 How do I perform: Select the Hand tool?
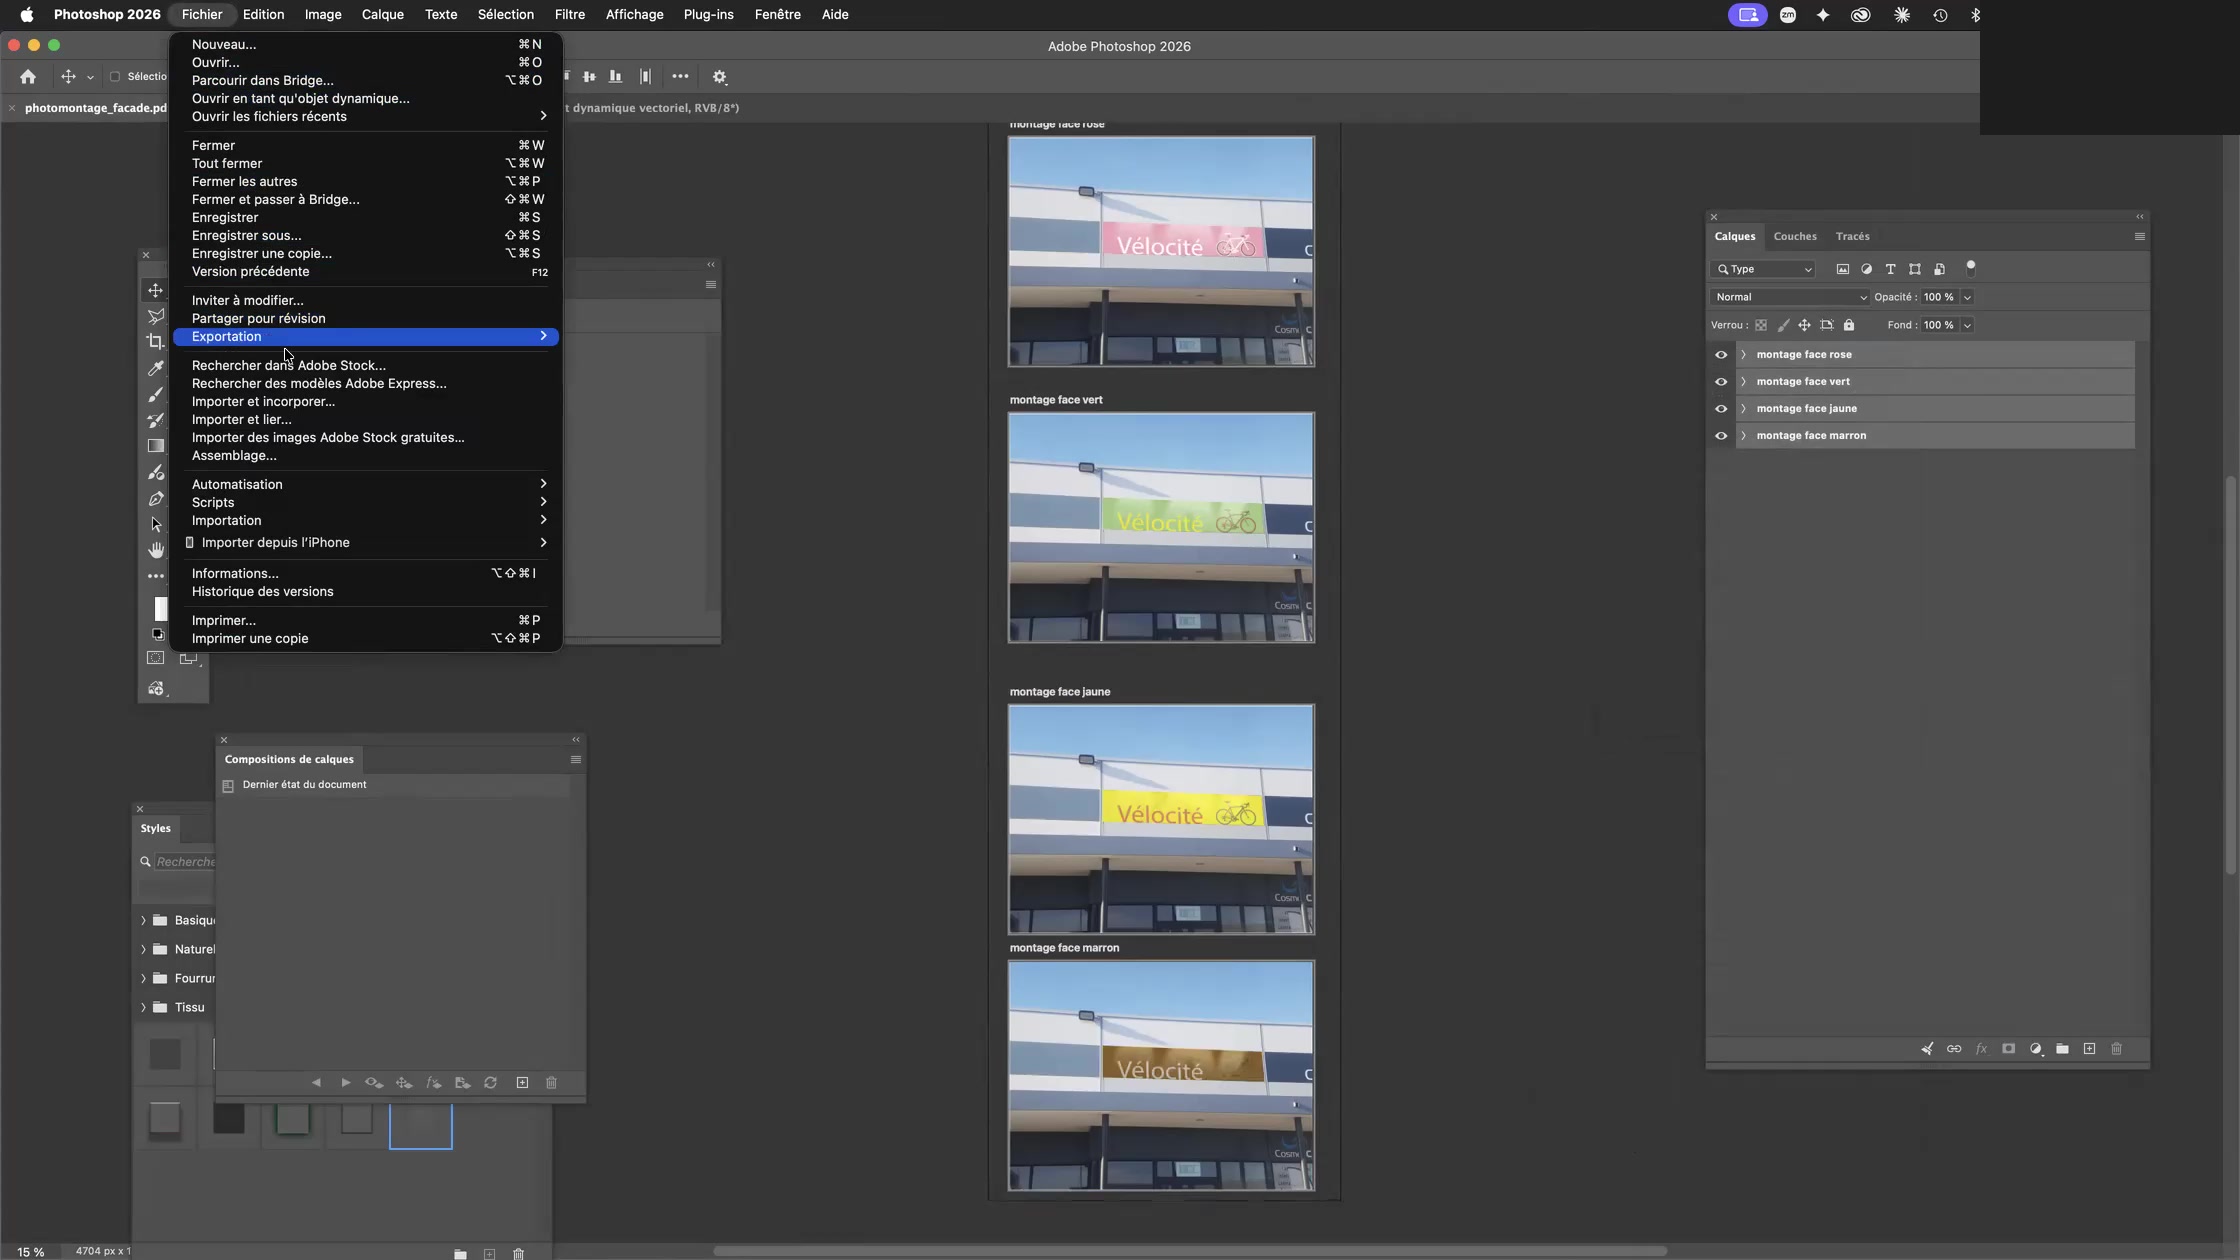click(x=155, y=550)
